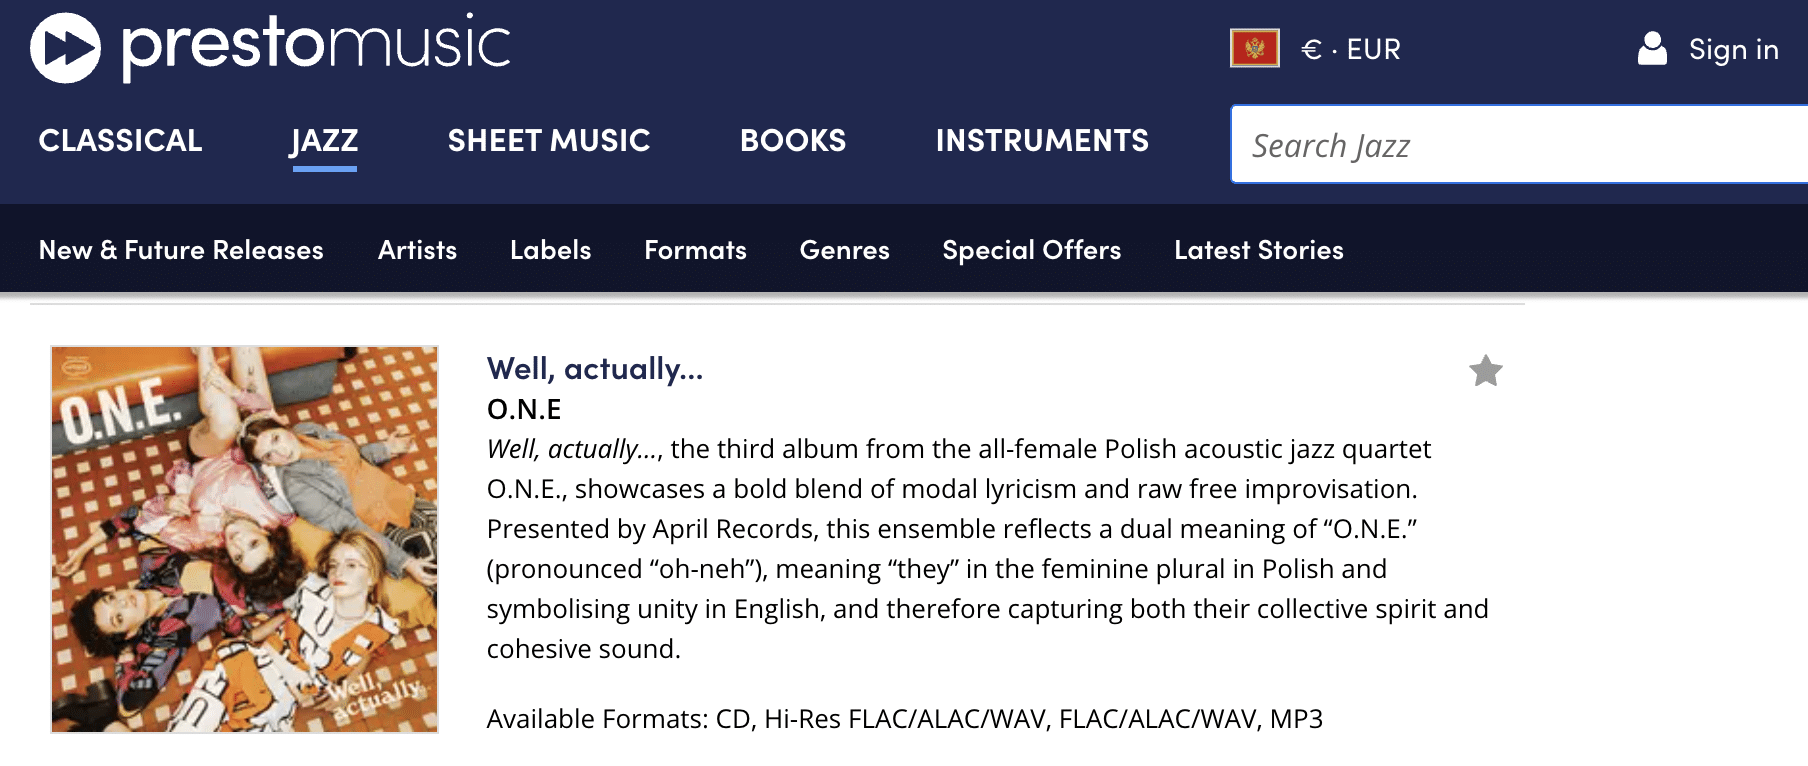Open New & Future Releases menu
1808x766 pixels.
(181, 250)
